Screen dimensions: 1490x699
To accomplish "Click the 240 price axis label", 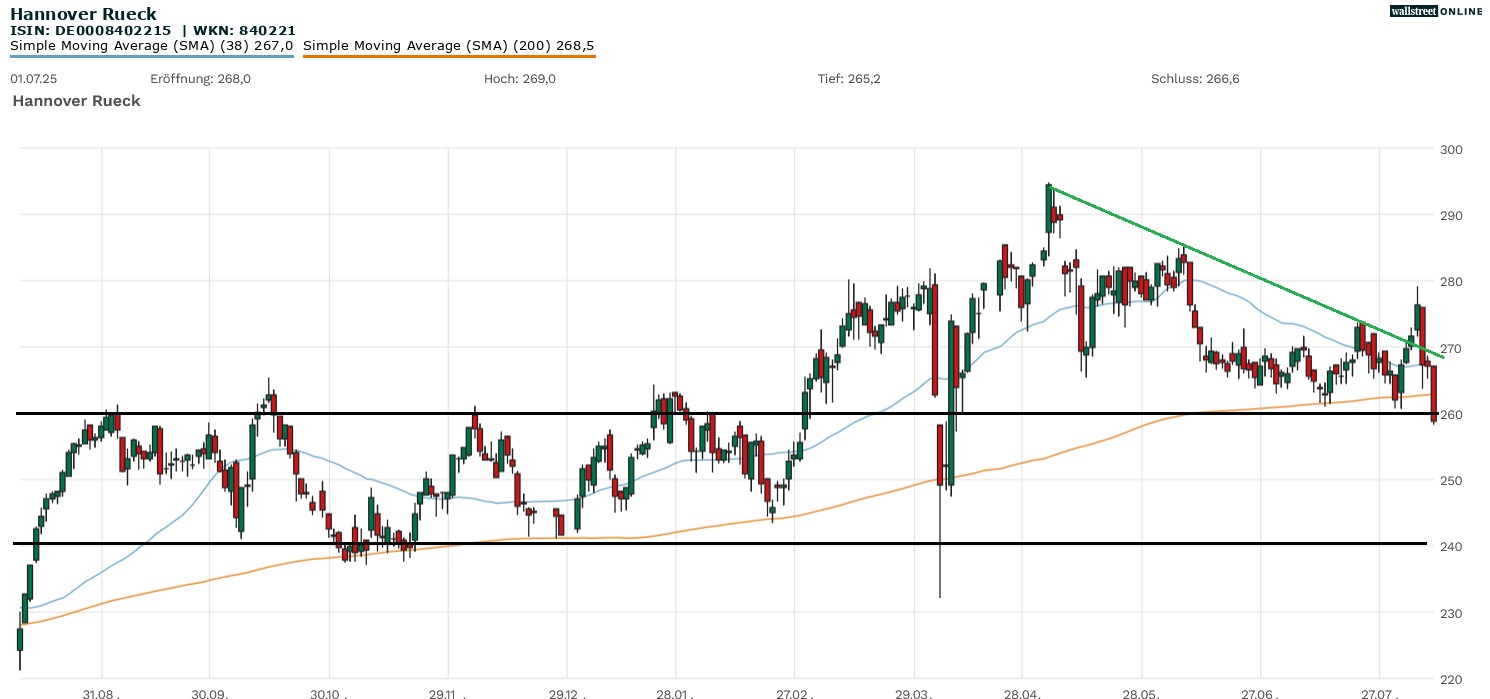I will [1451, 547].
